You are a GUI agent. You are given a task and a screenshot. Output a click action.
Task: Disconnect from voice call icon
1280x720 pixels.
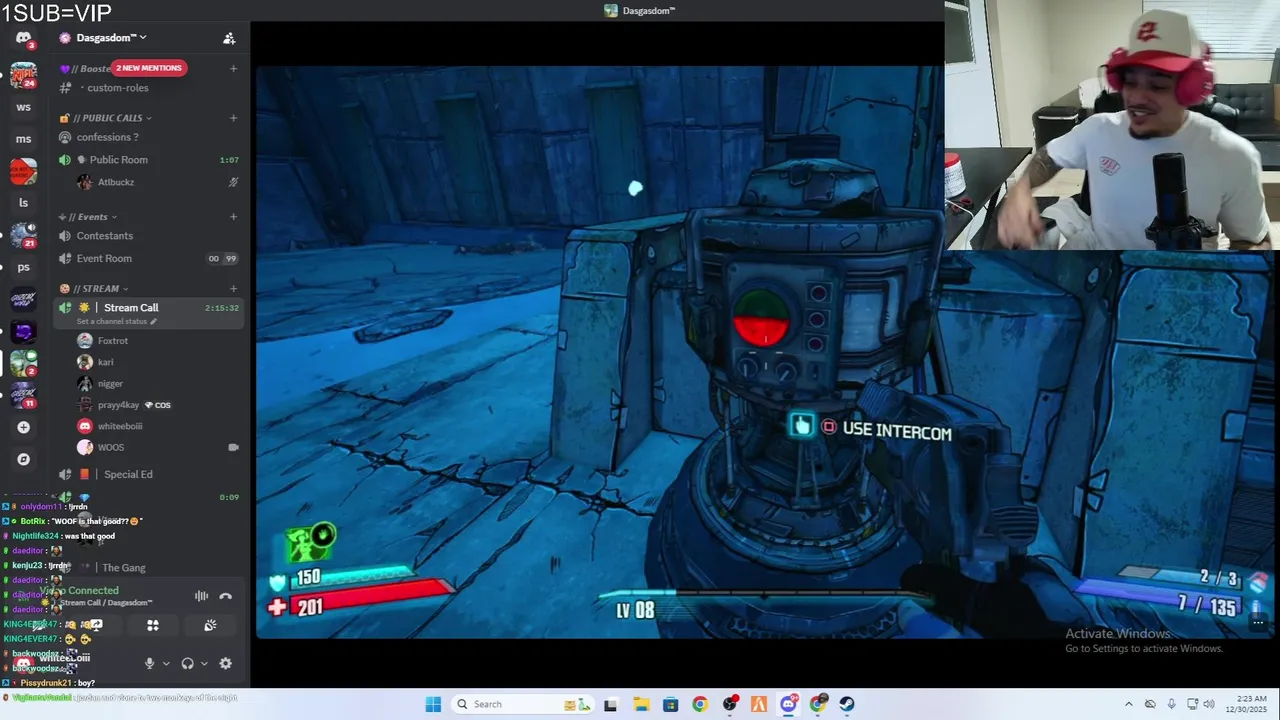(x=226, y=596)
